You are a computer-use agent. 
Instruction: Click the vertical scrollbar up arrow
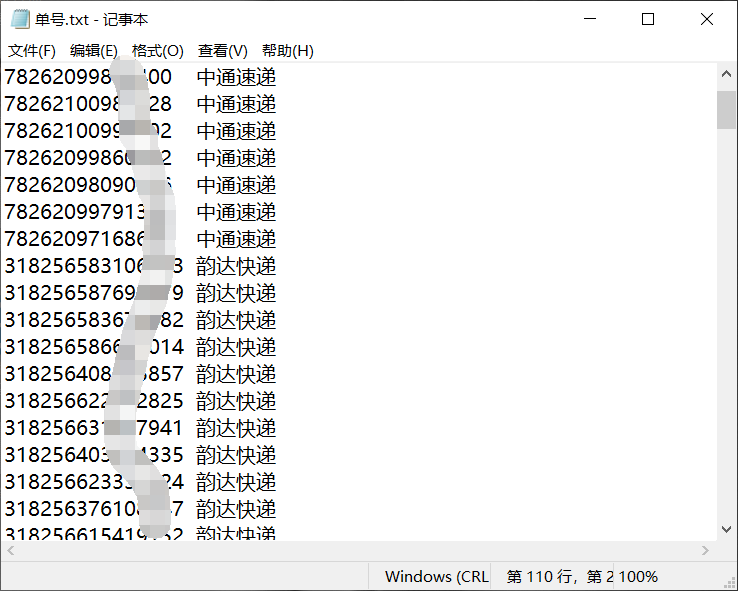click(726, 74)
